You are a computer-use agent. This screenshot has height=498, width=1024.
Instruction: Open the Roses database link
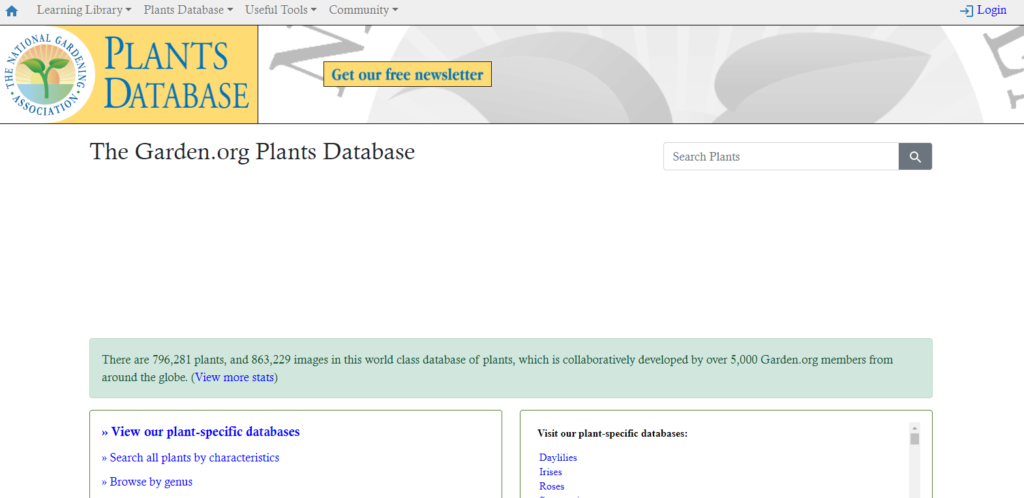click(552, 486)
